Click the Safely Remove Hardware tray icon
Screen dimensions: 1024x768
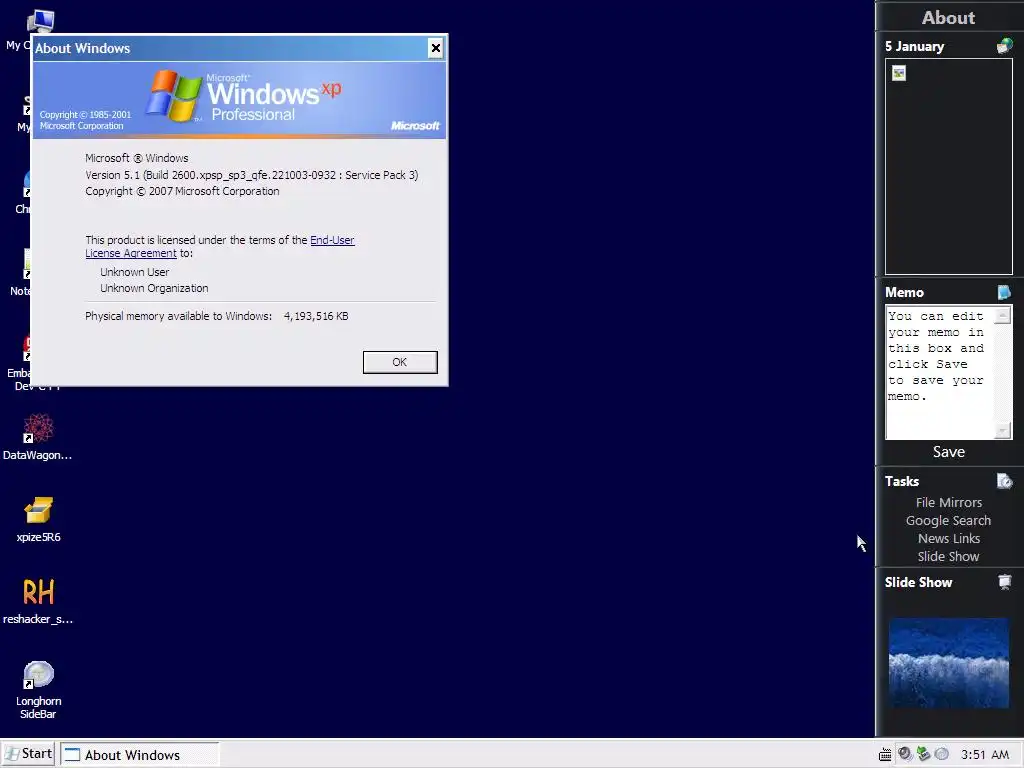923,754
